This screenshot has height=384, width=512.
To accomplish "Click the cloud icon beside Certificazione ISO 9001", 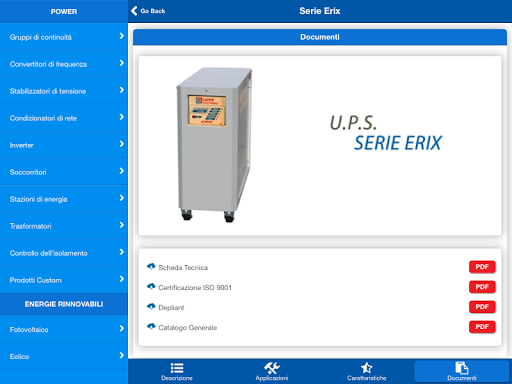I will pos(151,286).
